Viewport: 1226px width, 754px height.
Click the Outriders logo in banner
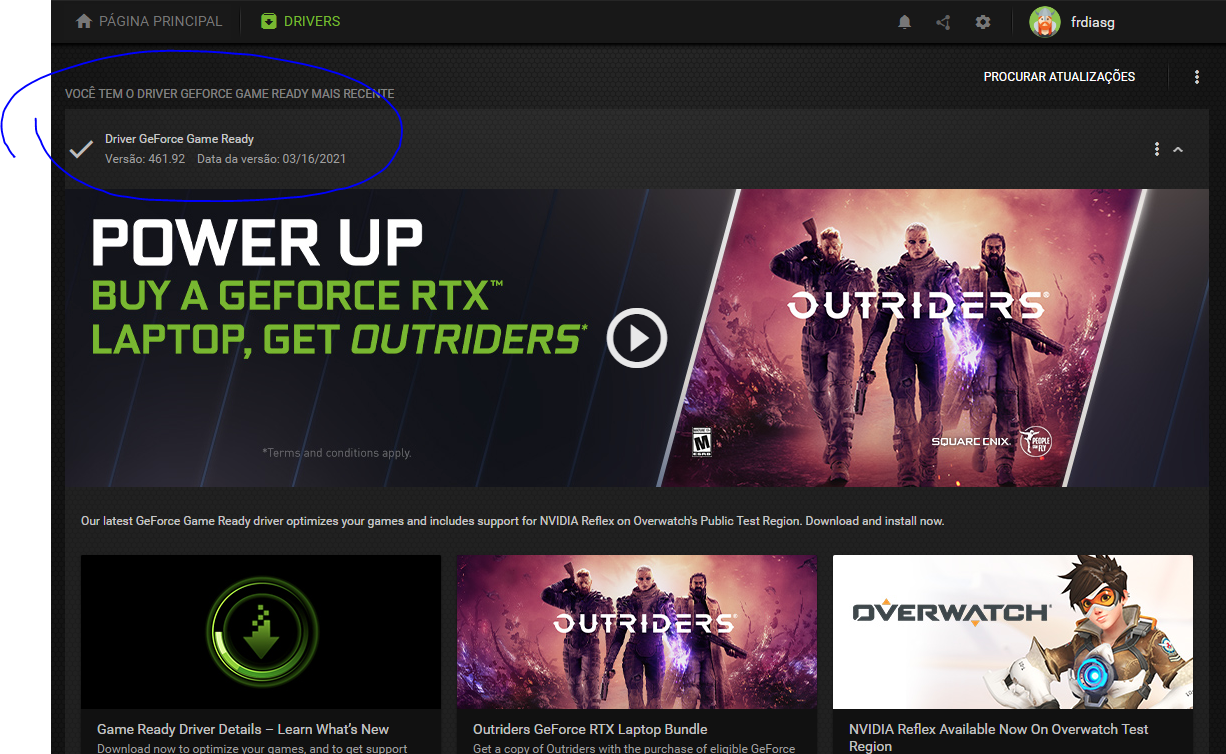pos(918,305)
